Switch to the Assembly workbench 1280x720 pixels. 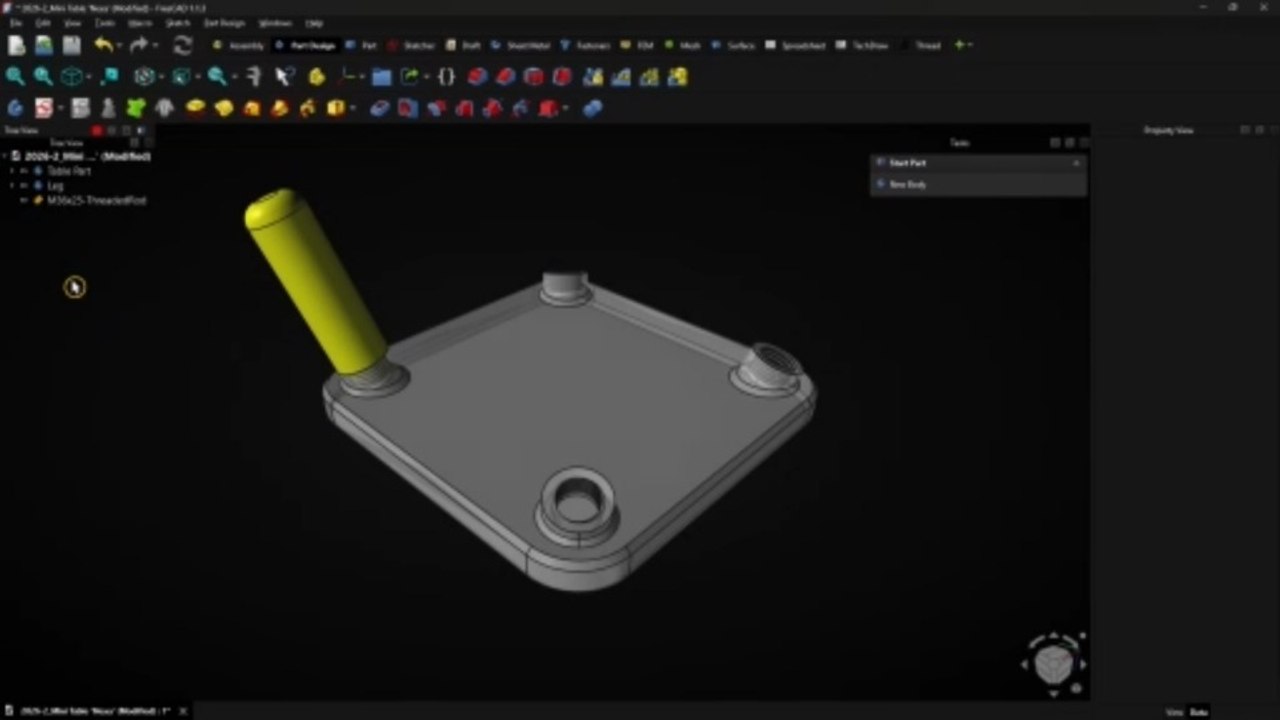click(239, 45)
